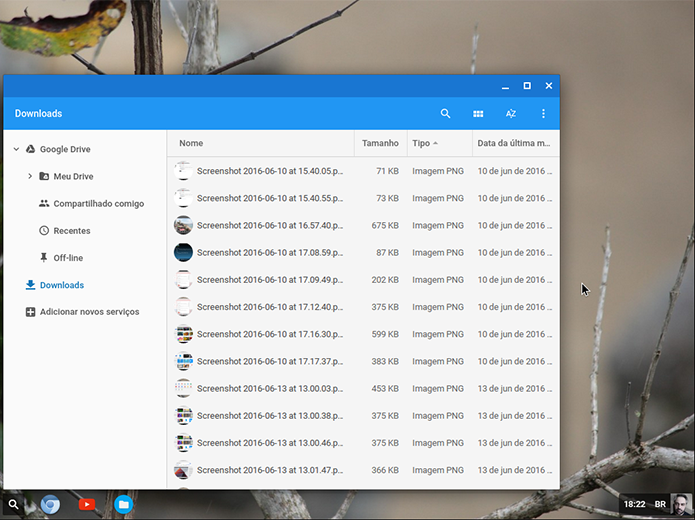
Task: Sort files by the Tamanho column
Action: (x=380, y=143)
